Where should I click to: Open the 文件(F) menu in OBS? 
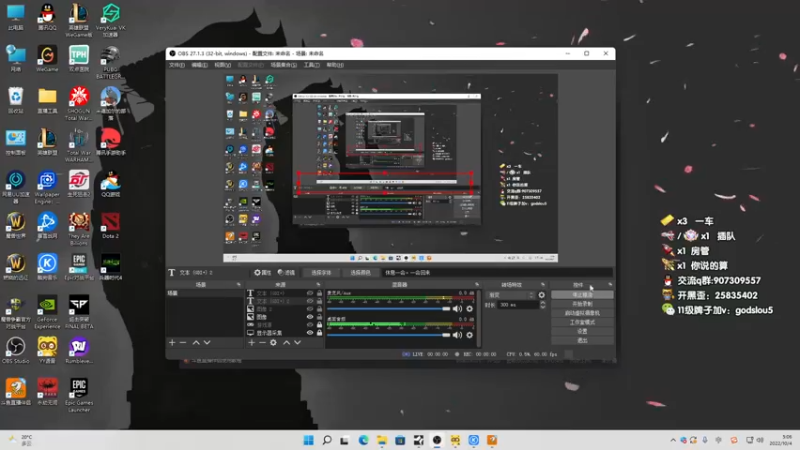(x=177, y=65)
